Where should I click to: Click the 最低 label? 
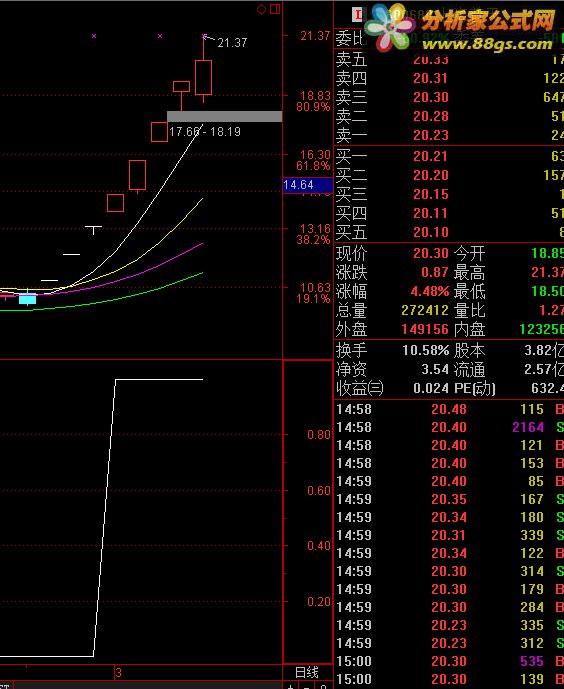point(470,291)
